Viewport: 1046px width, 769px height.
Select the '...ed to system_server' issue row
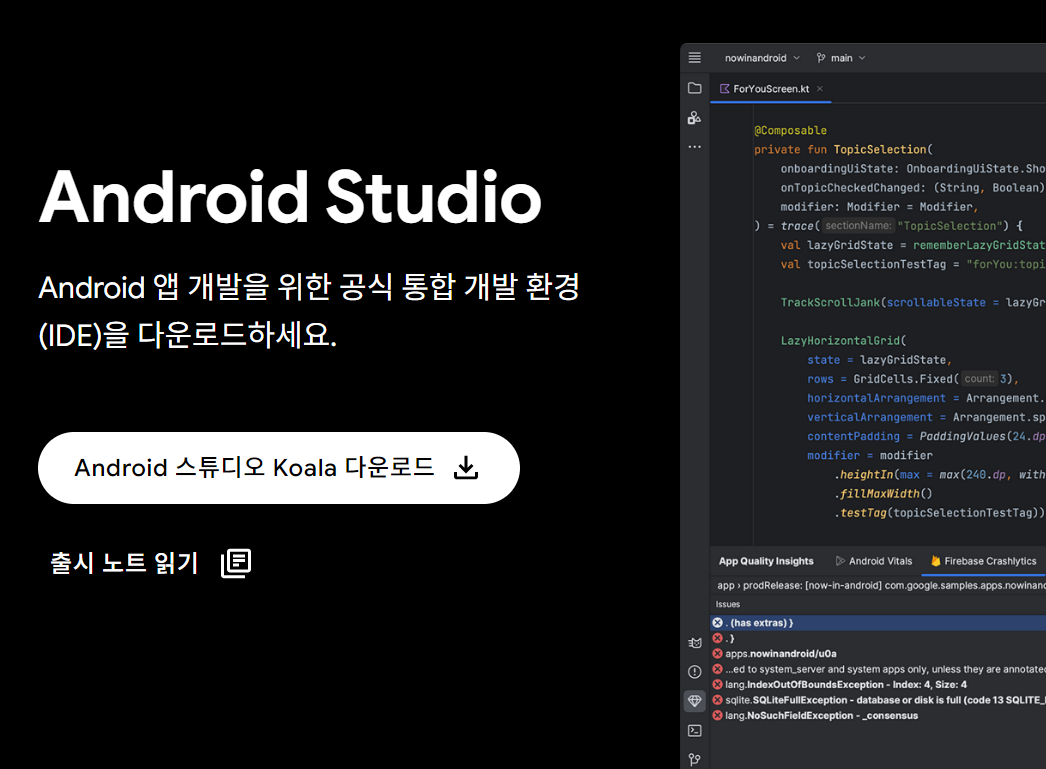pos(878,669)
